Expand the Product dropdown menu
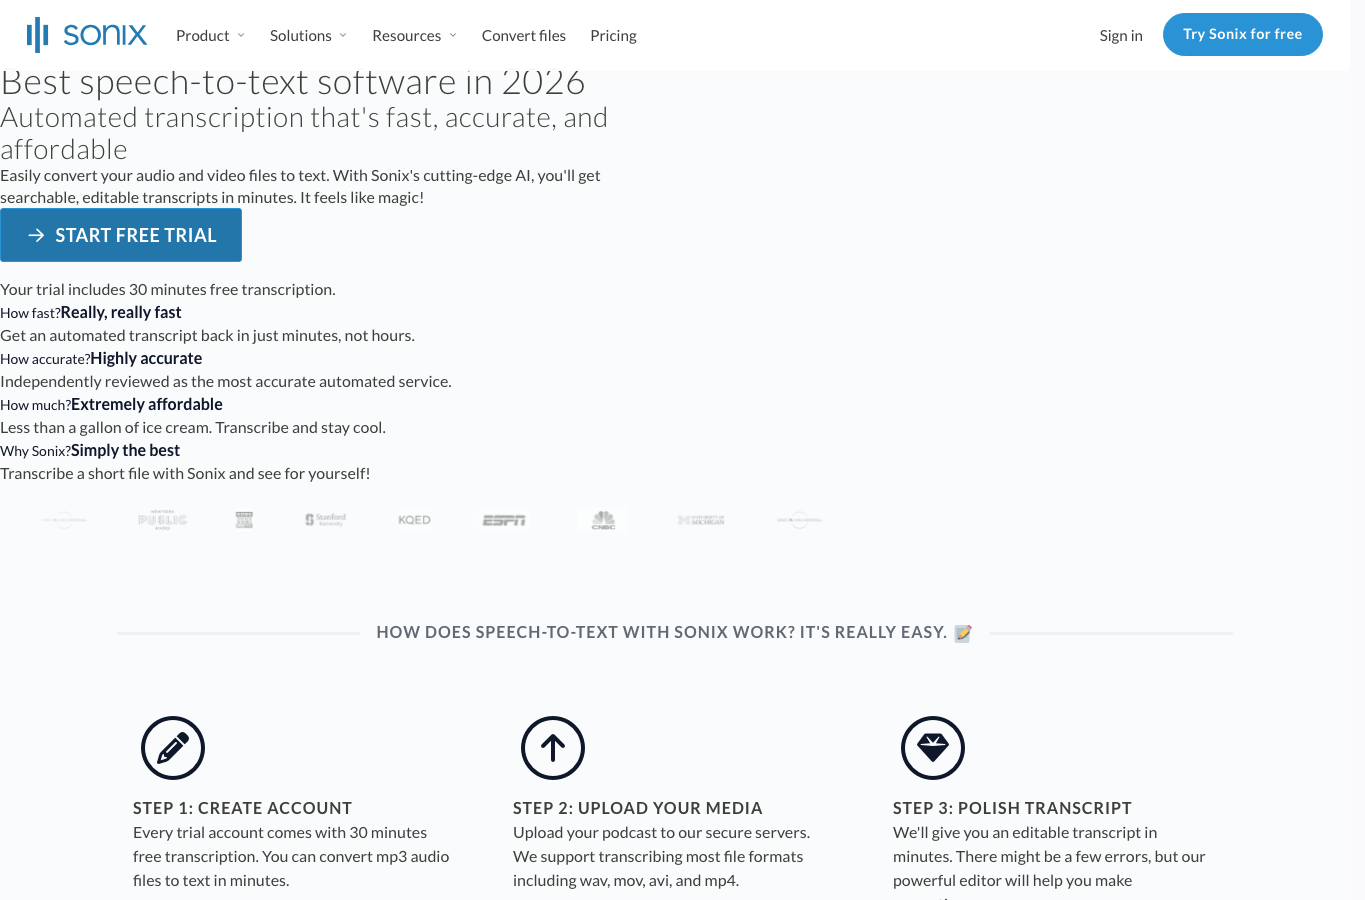Viewport: 1365px width, 900px height. (x=210, y=36)
